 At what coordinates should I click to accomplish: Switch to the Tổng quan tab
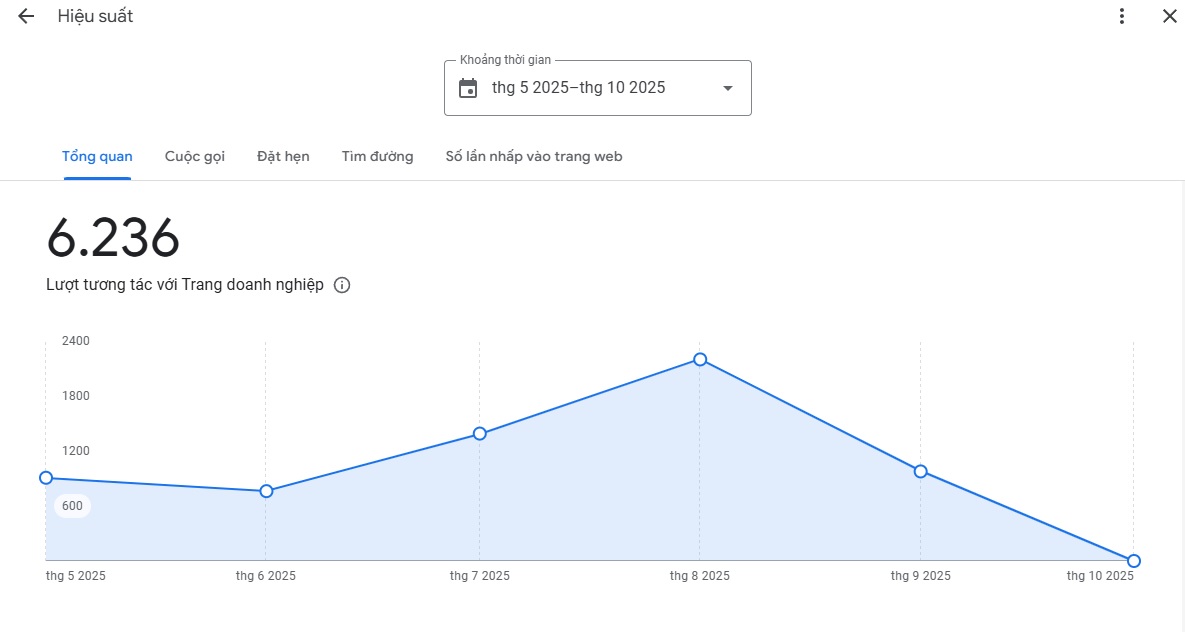[x=97, y=156]
